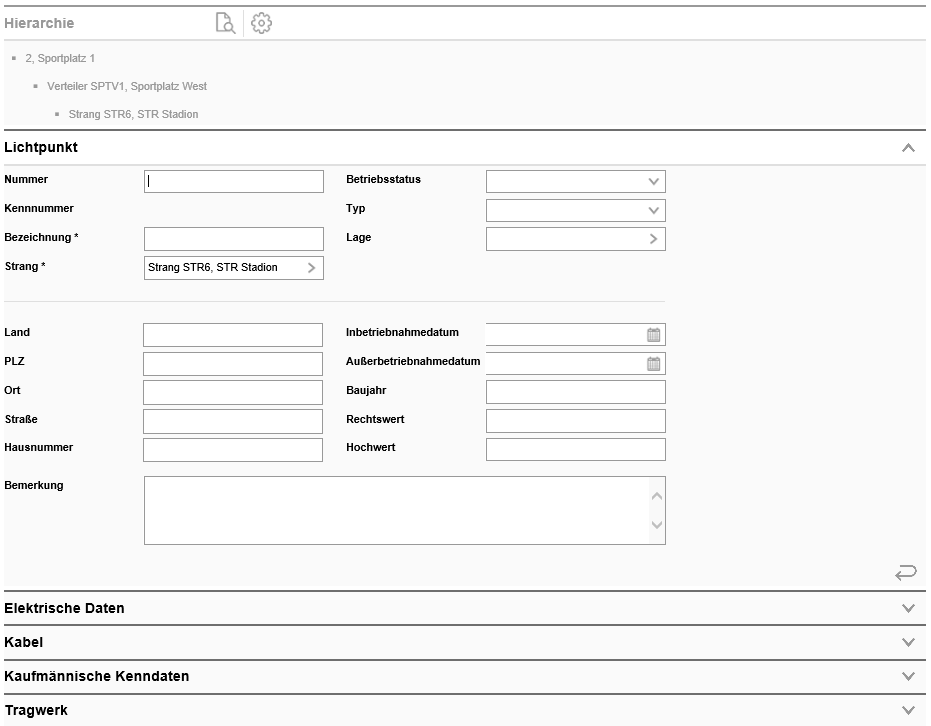Expand the Tragwerk section
This screenshot has width=931, height=726.
pos(907,710)
